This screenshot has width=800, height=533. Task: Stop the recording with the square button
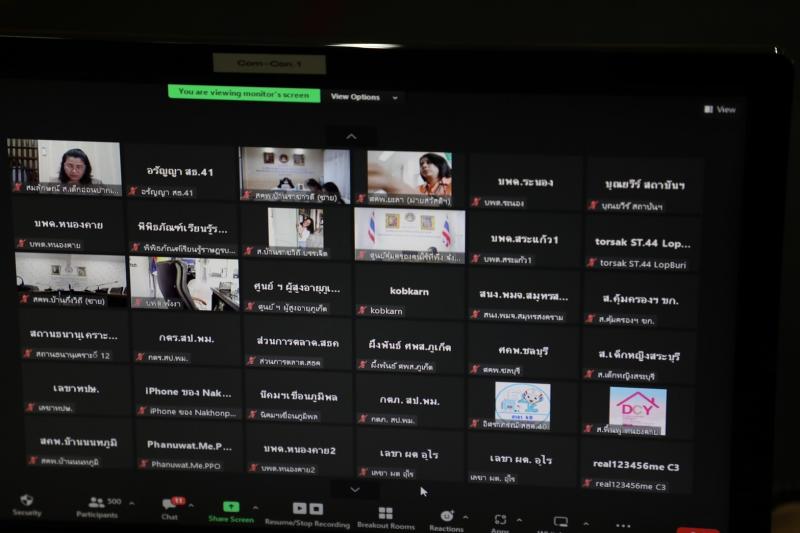[x=316, y=509]
